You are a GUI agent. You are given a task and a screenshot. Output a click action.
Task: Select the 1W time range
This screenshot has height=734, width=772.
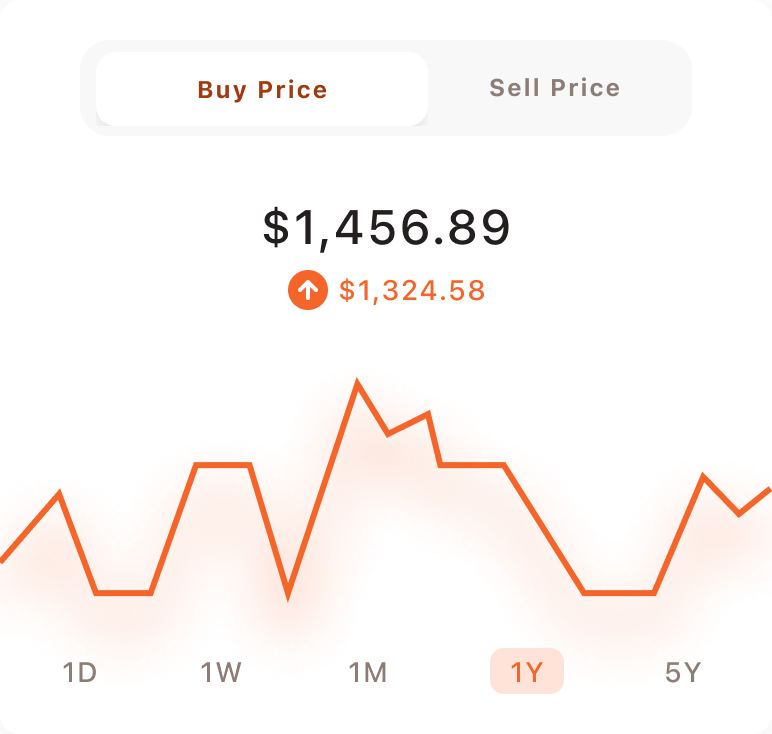[x=221, y=672]
